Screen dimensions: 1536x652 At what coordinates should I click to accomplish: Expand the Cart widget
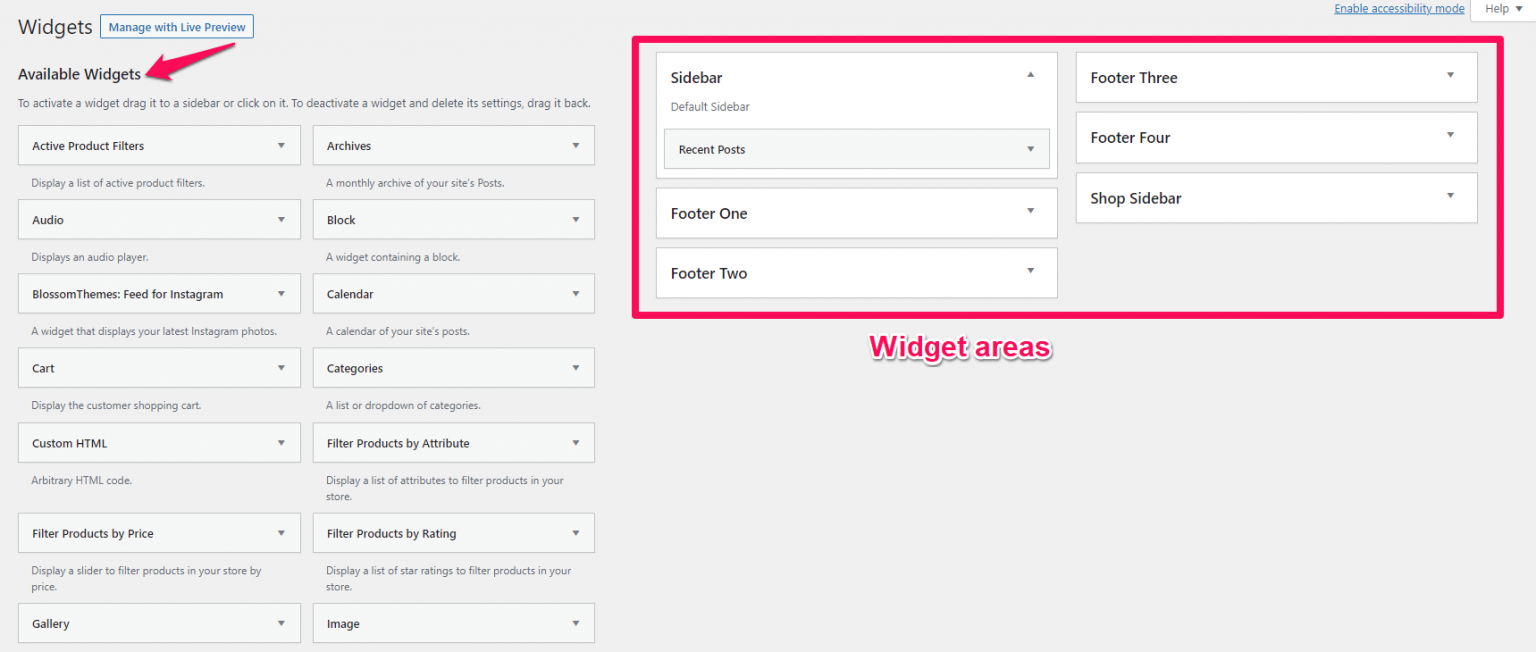(x=283, y=367)
